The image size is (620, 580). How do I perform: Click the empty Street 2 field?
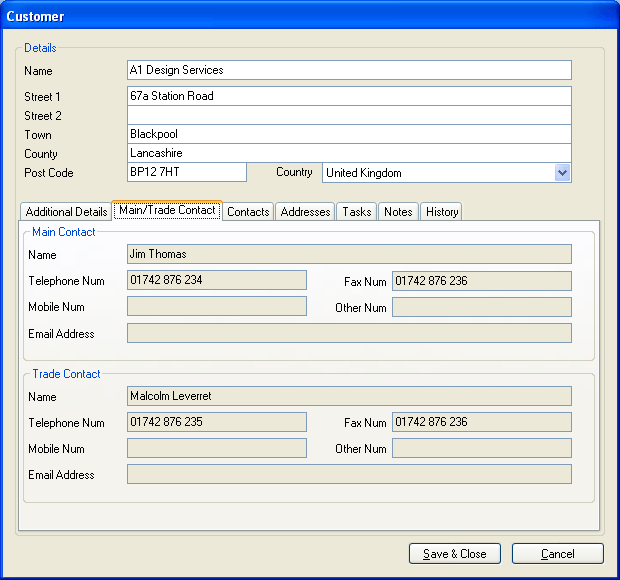coord(349,115)
